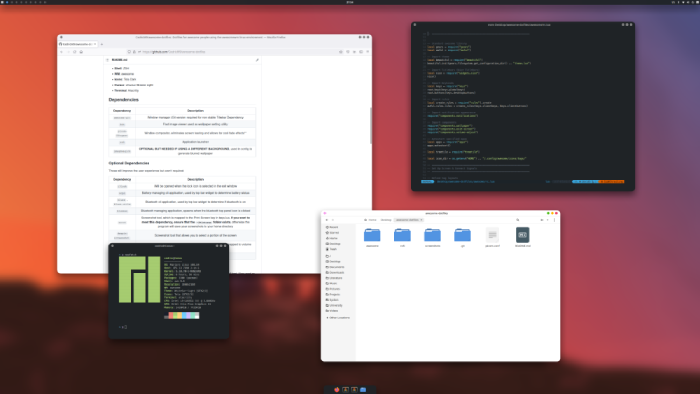Open Videos bookmark in the file manager sidebar
This screenshot has width=700, height=394.
[333, 311]
